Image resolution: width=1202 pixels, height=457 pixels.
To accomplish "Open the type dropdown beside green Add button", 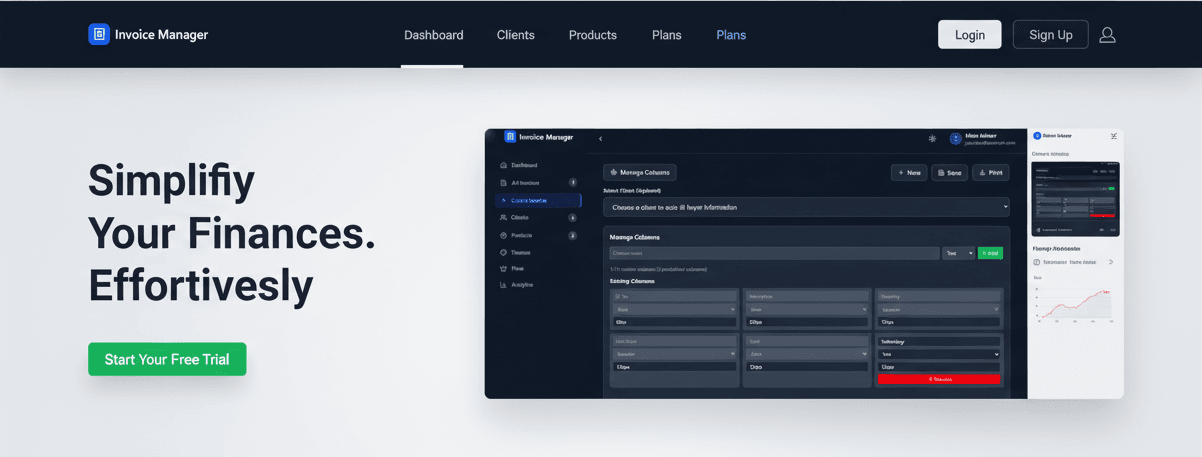I will point(958,254).
